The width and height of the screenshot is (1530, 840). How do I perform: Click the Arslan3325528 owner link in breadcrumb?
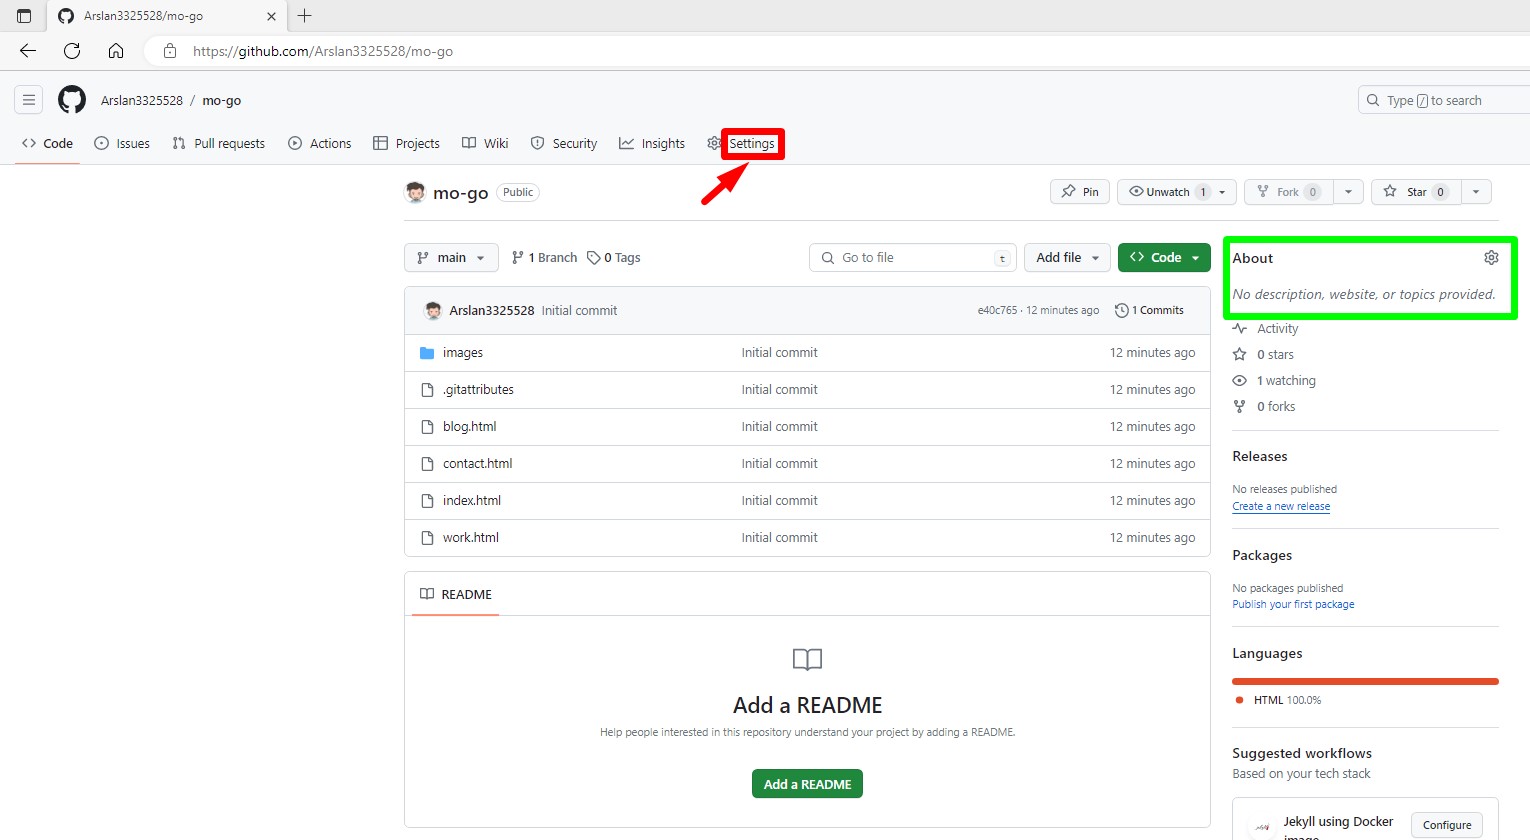[x=142, y=100]
